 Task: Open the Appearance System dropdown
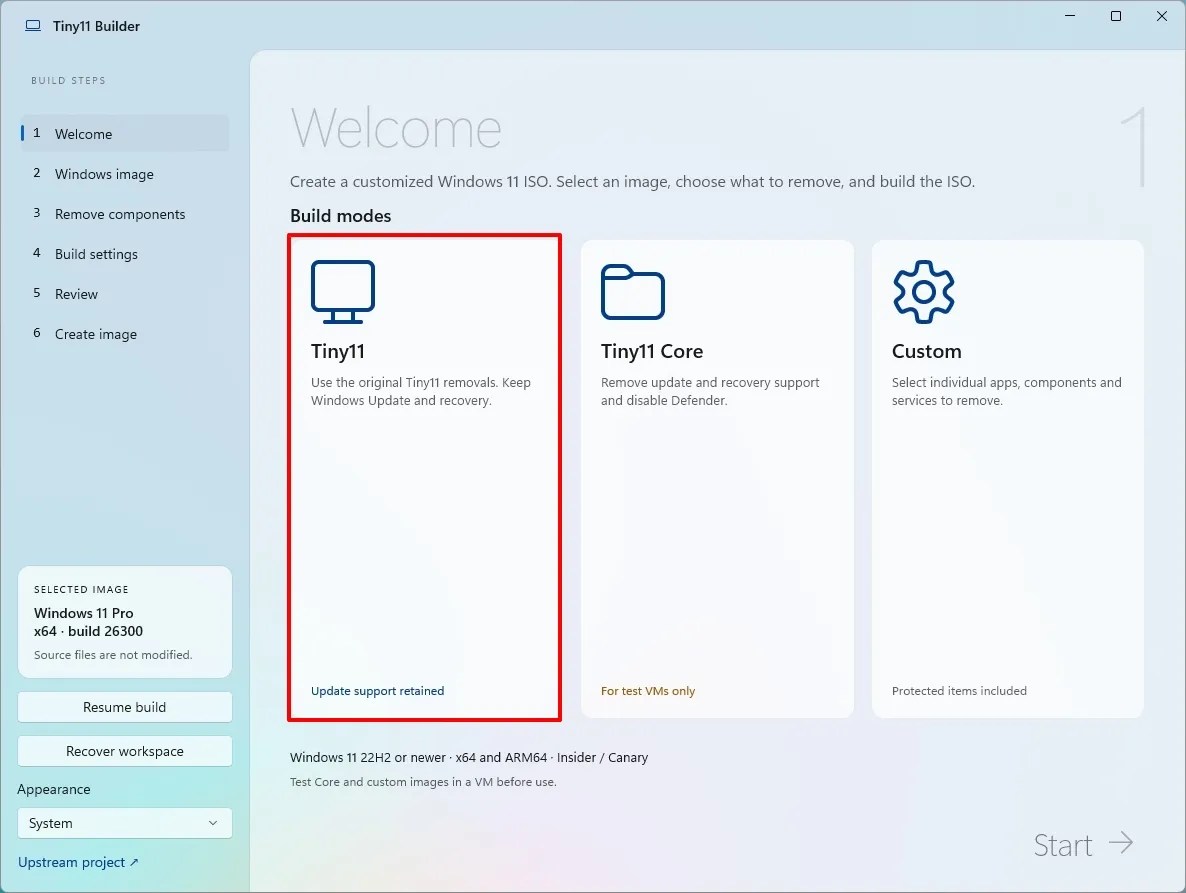coord(125,823)
